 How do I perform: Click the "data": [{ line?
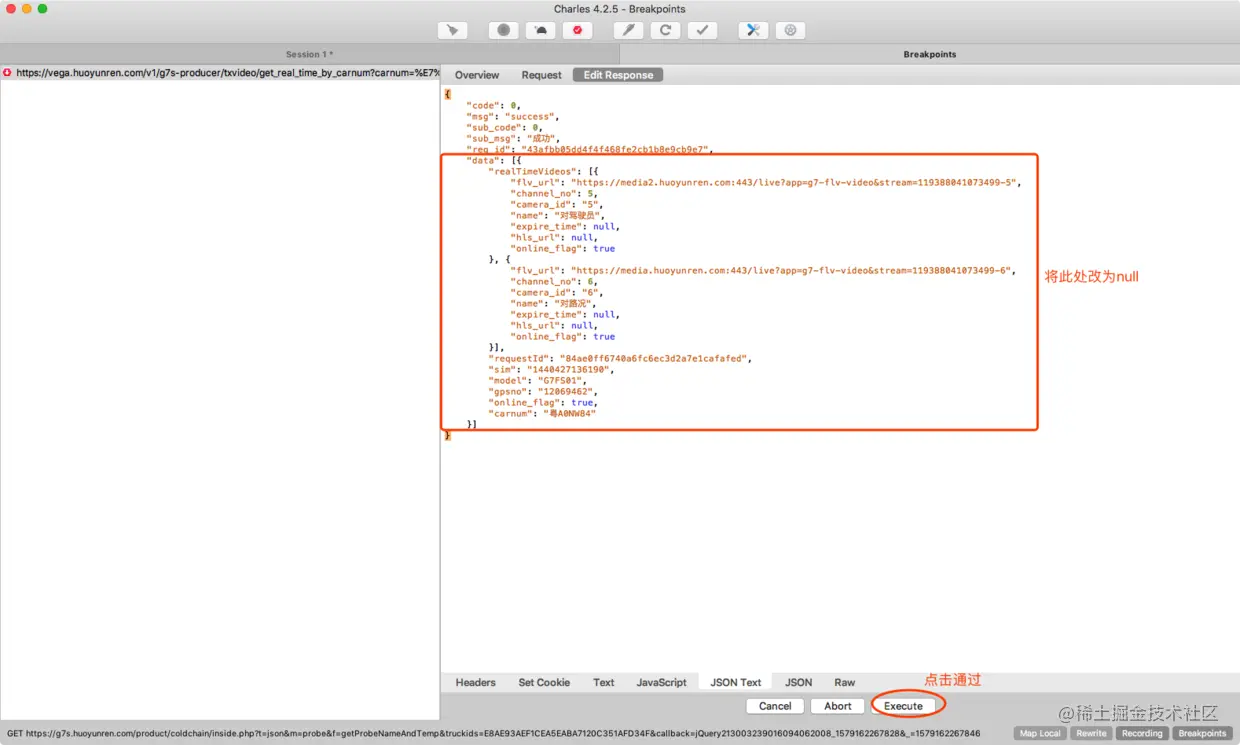(493, 160)
